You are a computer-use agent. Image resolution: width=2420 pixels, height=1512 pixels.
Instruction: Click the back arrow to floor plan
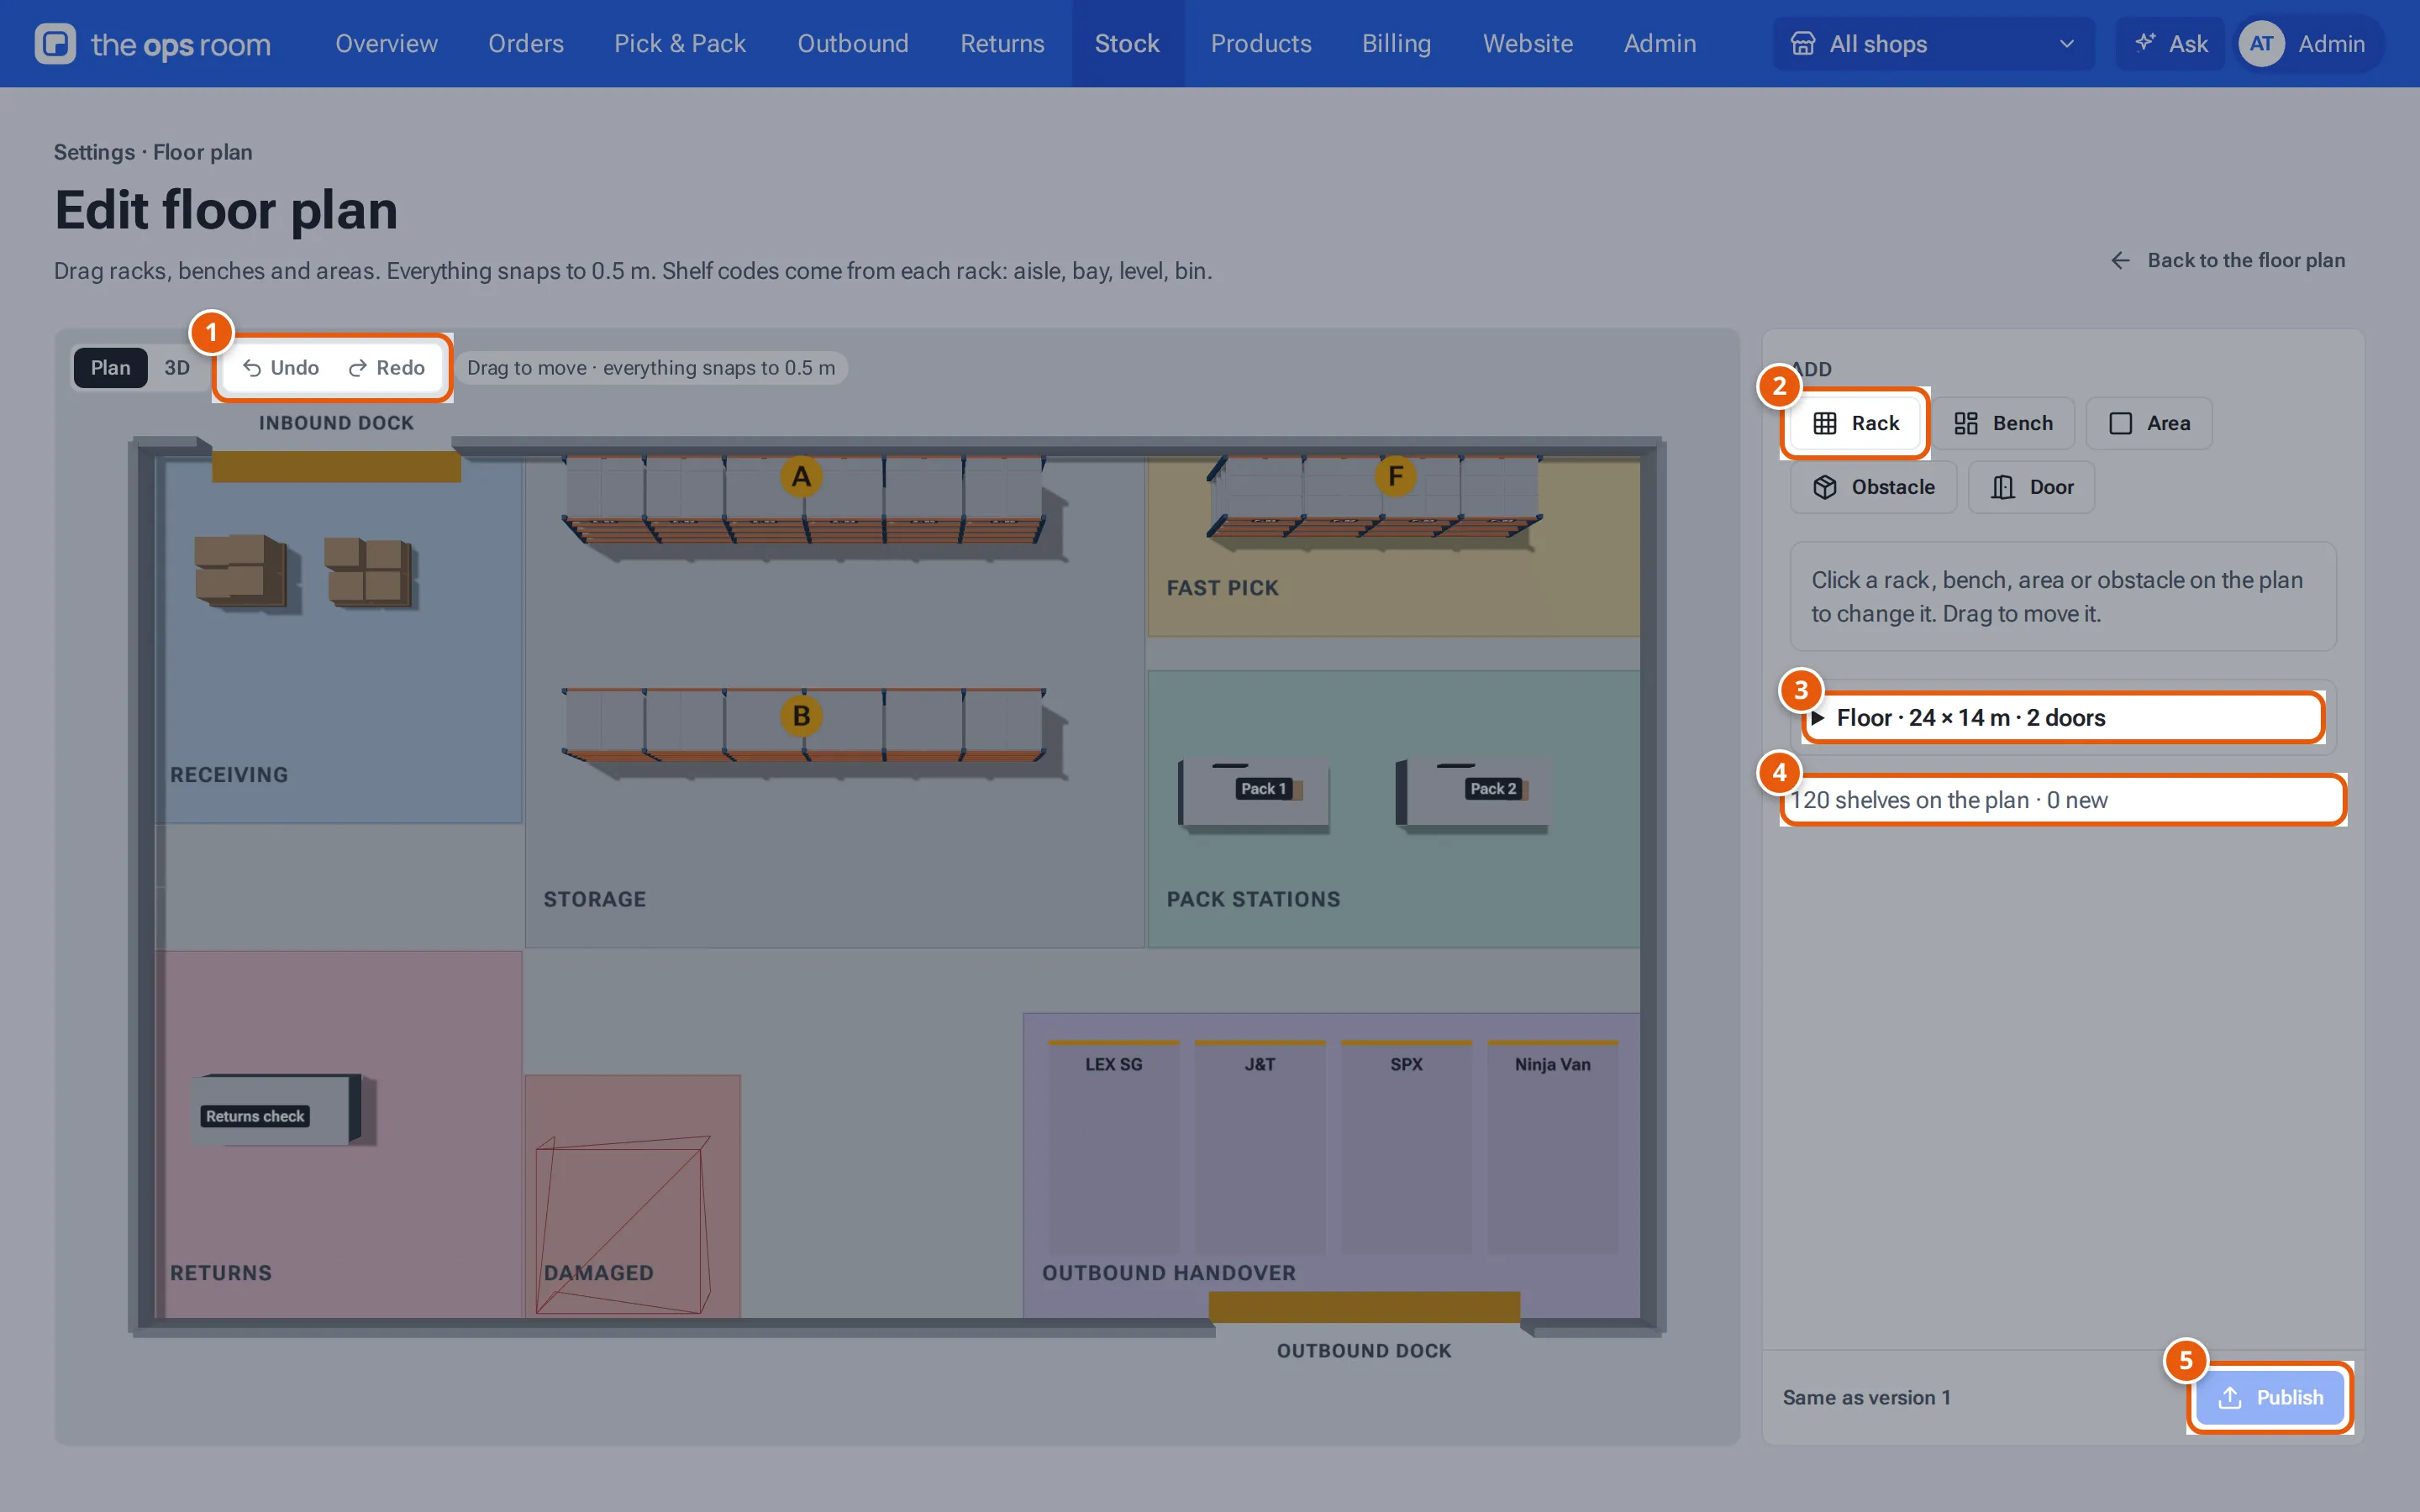(2120, 260)
